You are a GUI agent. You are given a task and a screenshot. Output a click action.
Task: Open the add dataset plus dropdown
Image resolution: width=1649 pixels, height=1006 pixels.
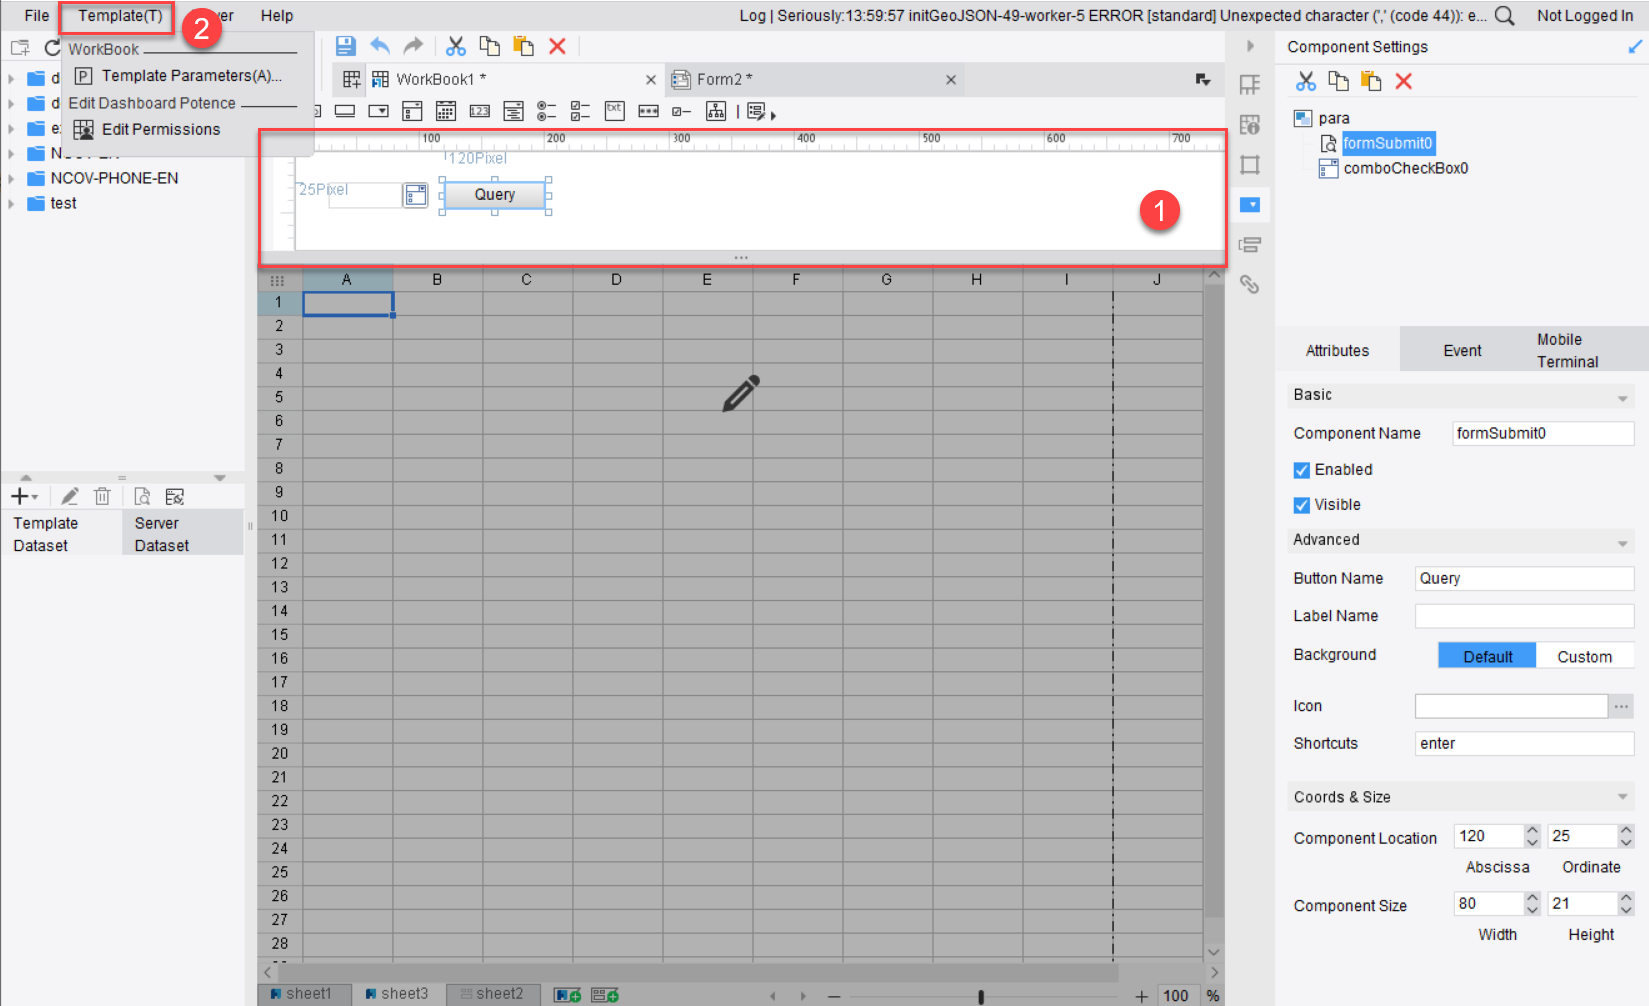coord(24,496)
